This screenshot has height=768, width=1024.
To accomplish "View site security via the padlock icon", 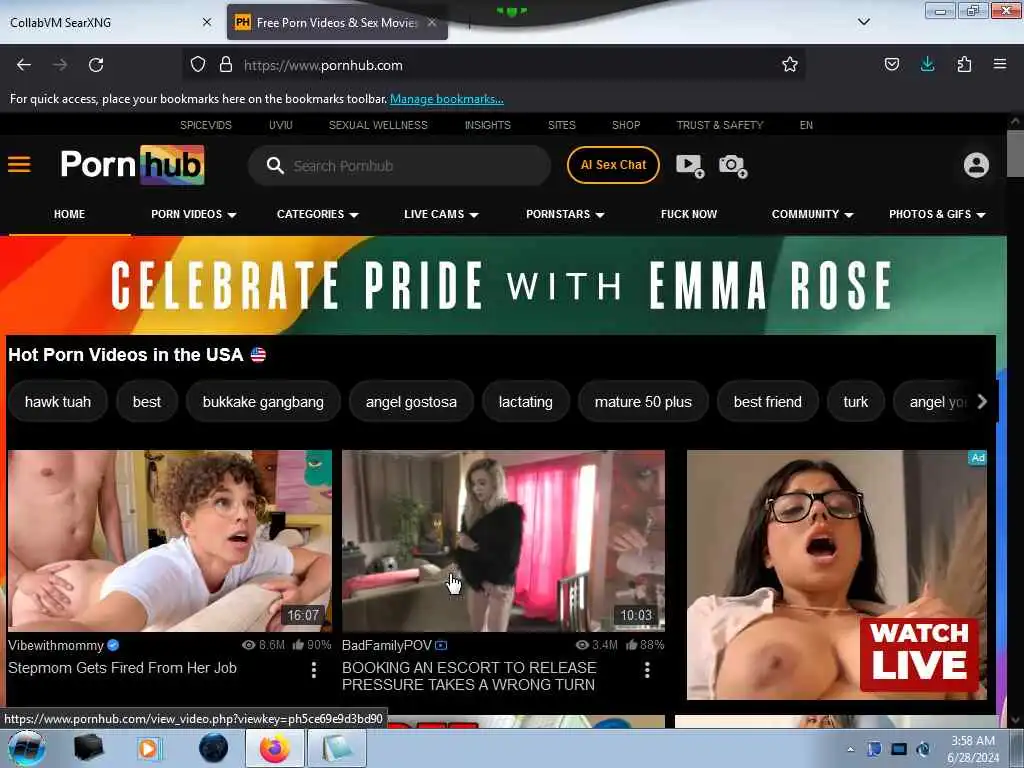I will coord(226,64).
